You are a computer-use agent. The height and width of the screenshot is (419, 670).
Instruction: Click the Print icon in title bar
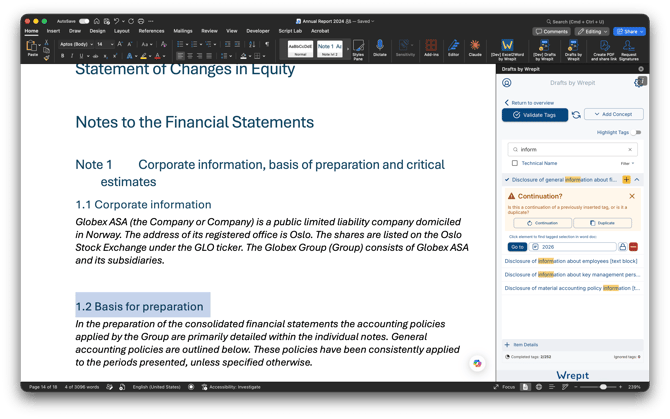coord(141,21)
